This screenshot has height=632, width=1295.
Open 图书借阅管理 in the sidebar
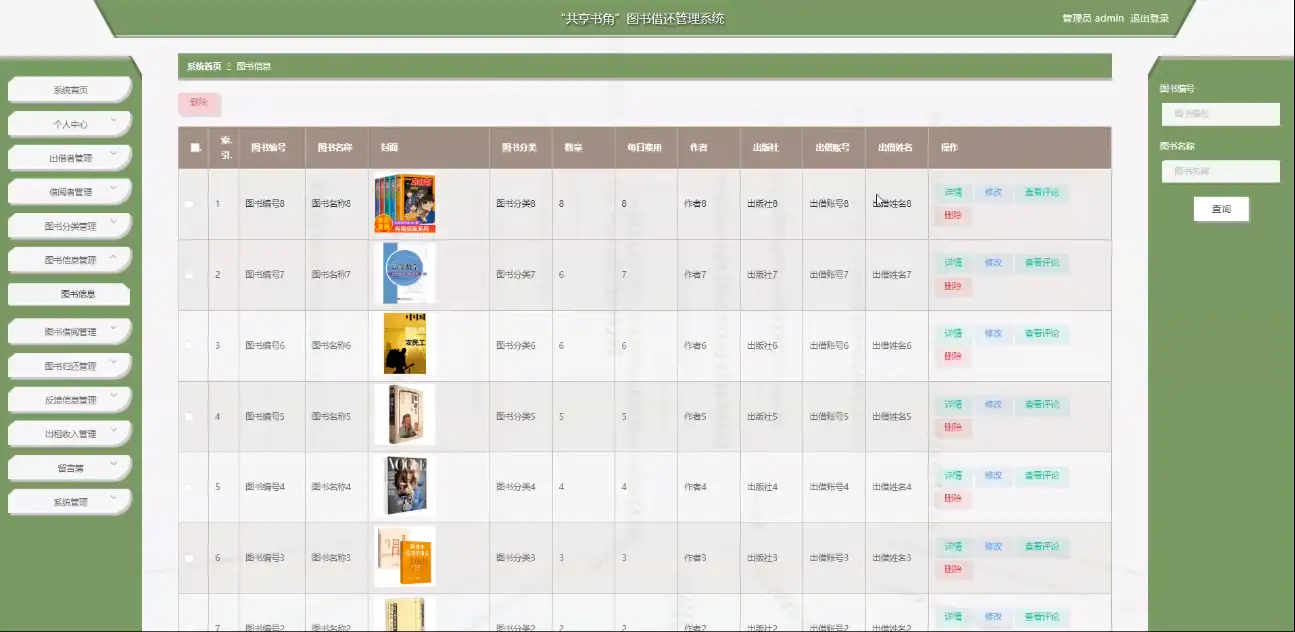click(x=68, y=330)
